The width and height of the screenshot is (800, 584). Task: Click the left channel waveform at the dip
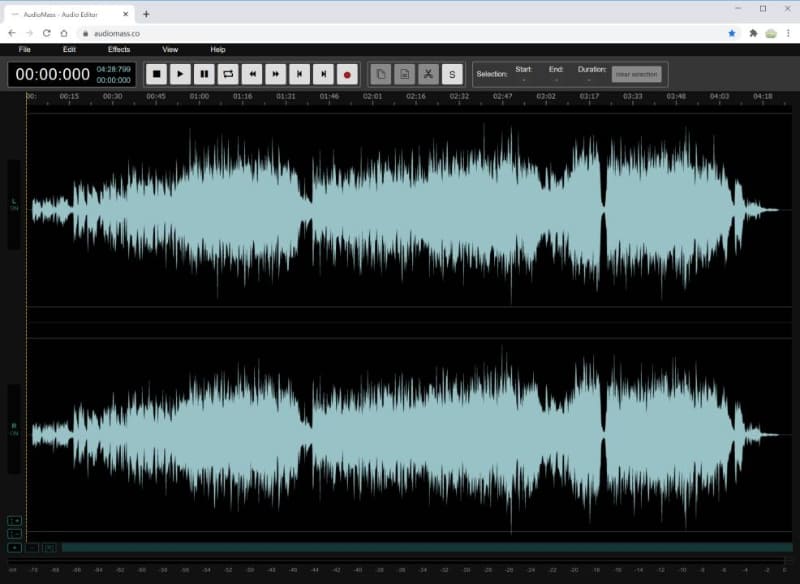[604, 210]
